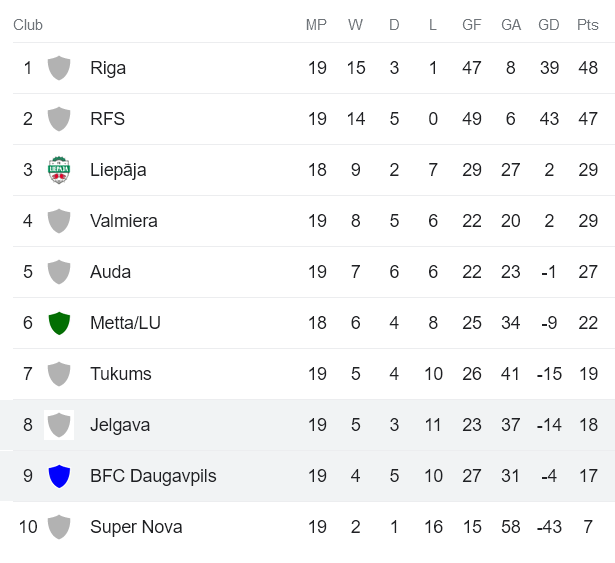Click the Riga club crest icon
Viewport: 615px width, 563px height.
(x=59, y=68)
